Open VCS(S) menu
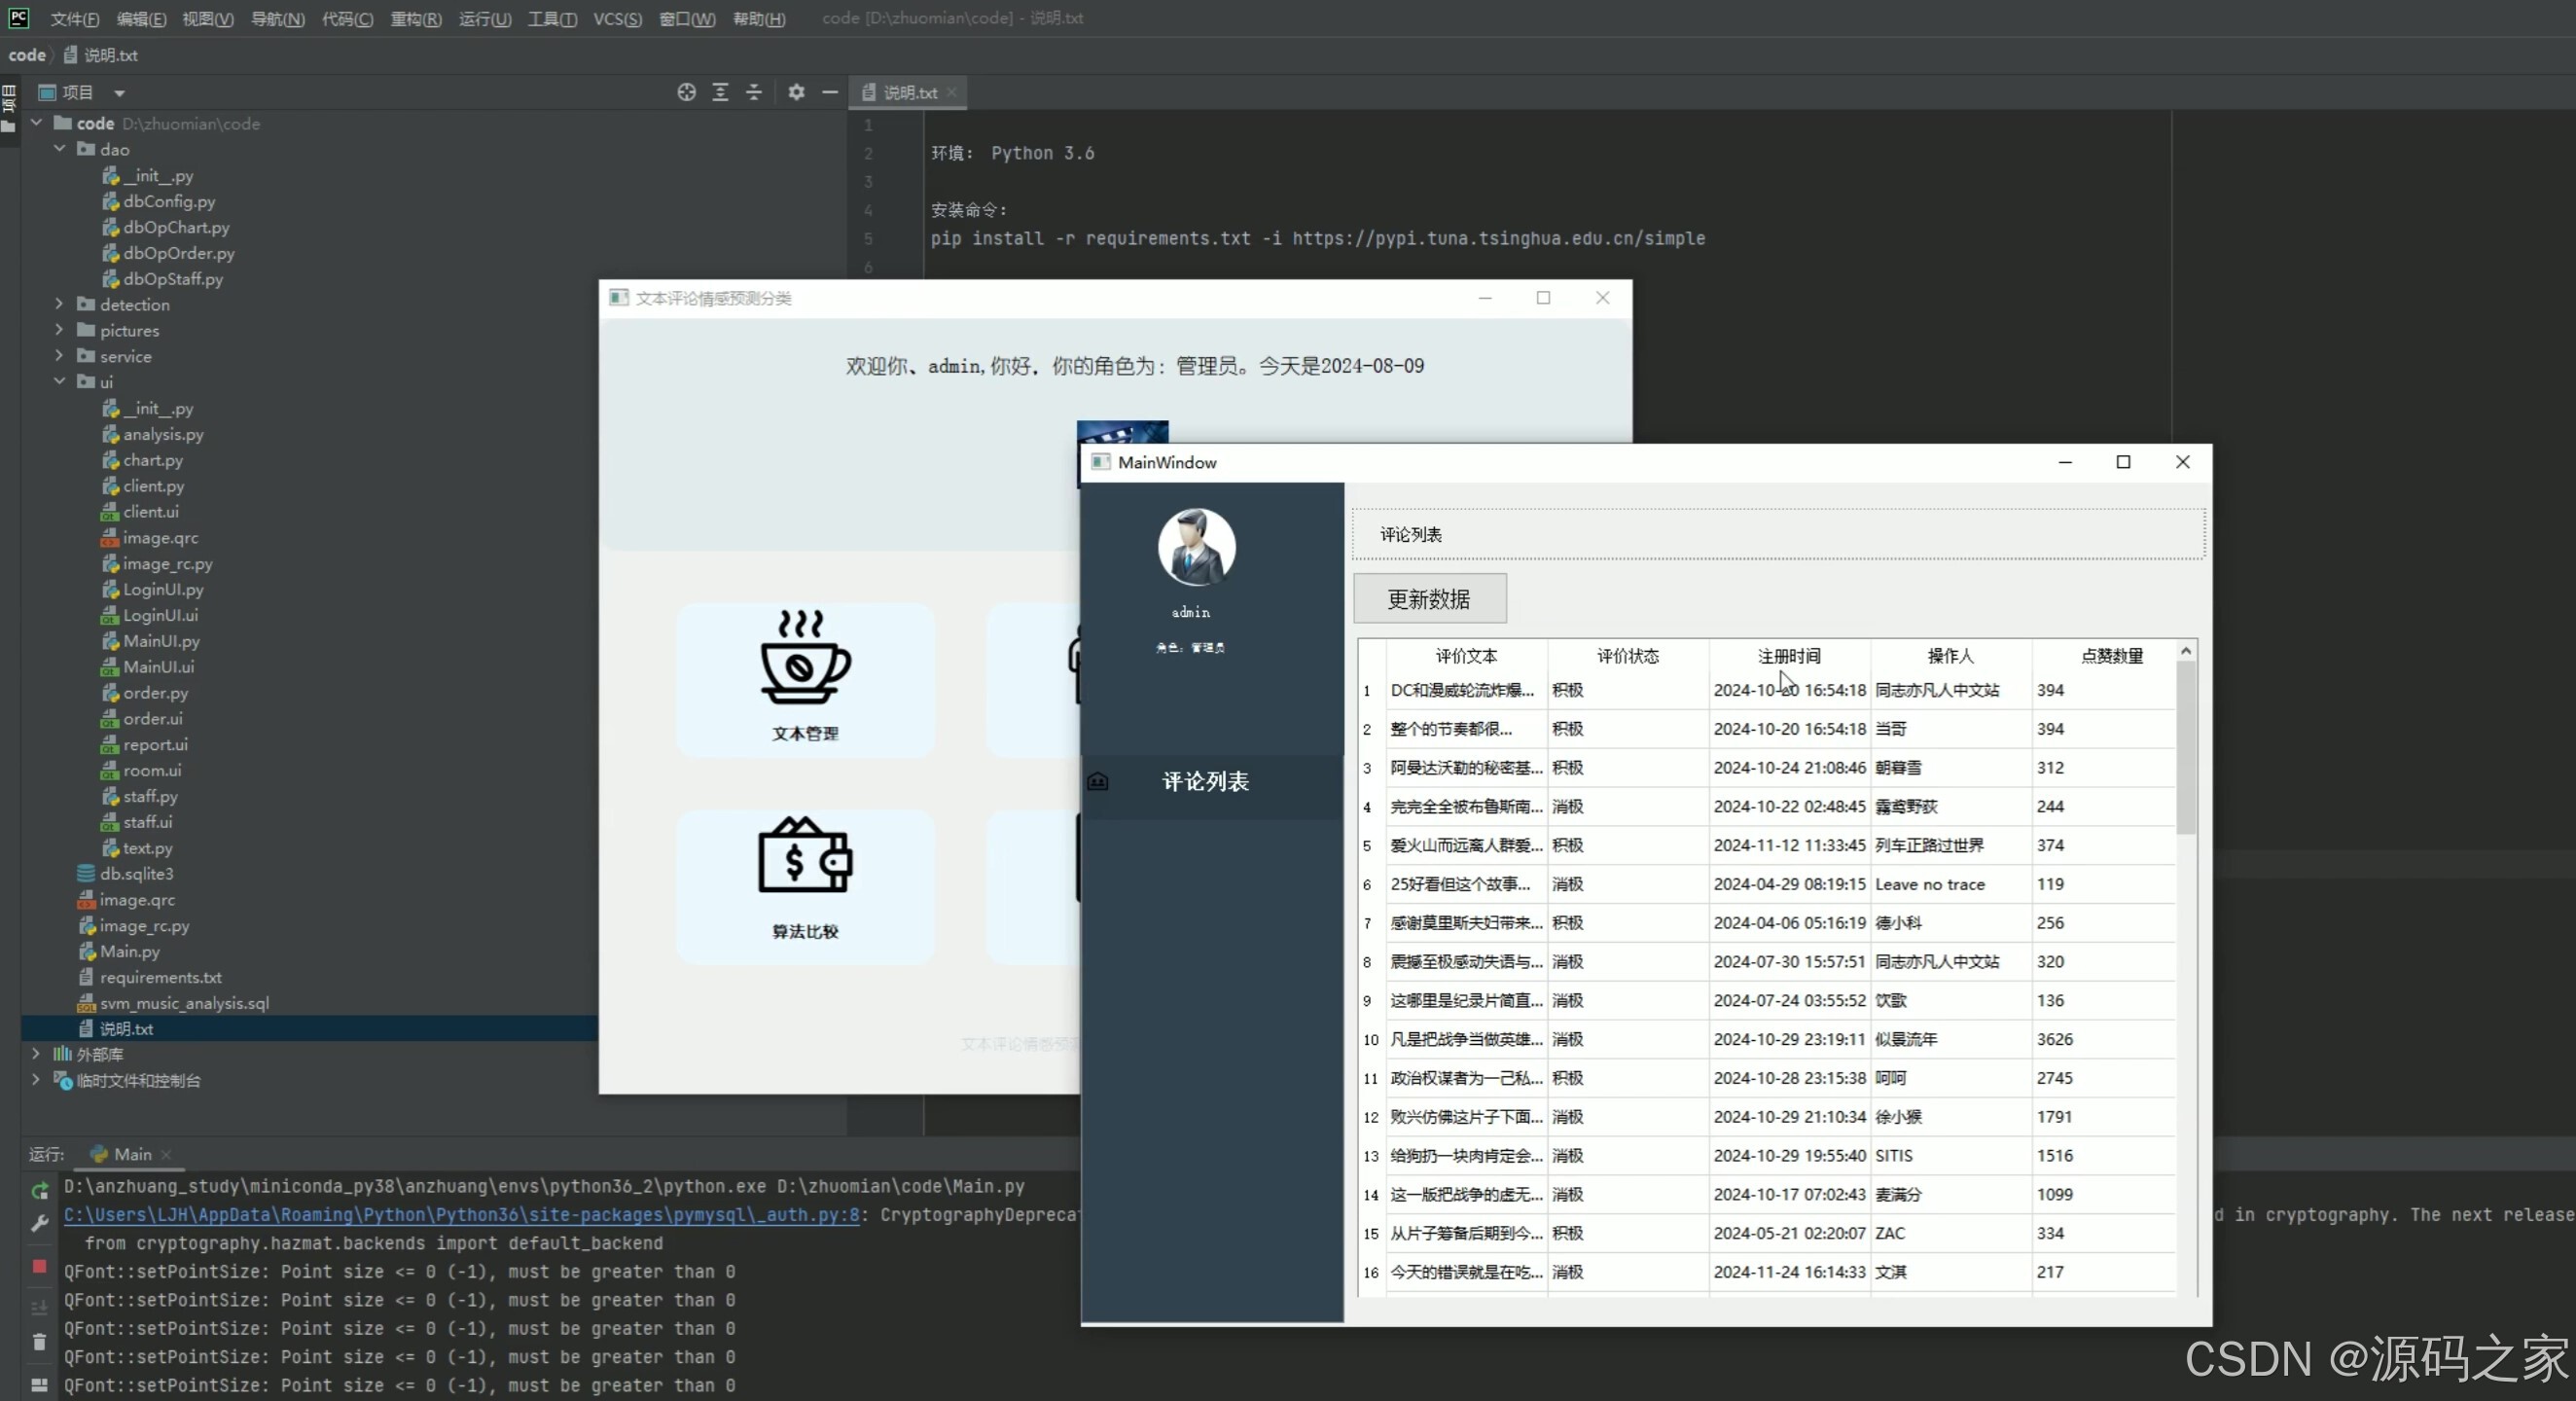The height and width of the screenshot is (1401, 2576). pos(617,19)
